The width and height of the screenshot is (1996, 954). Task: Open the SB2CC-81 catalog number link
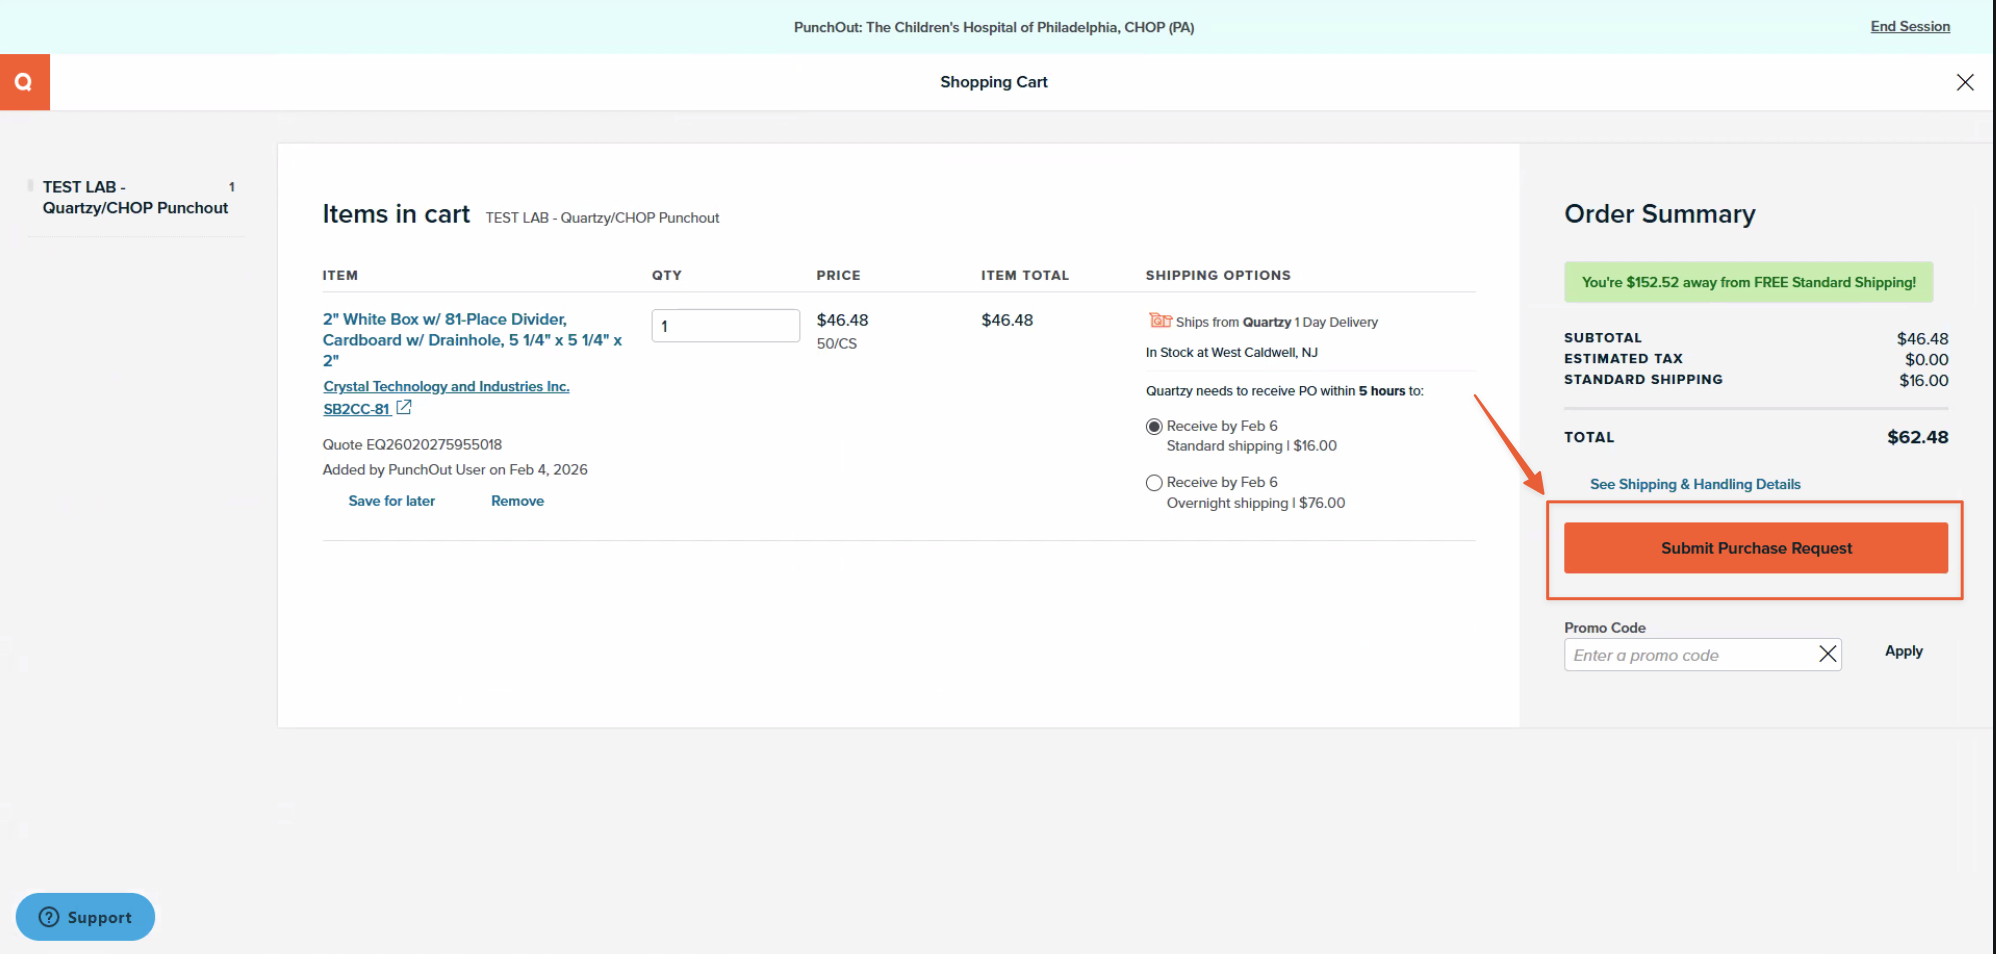click(356, 409)
